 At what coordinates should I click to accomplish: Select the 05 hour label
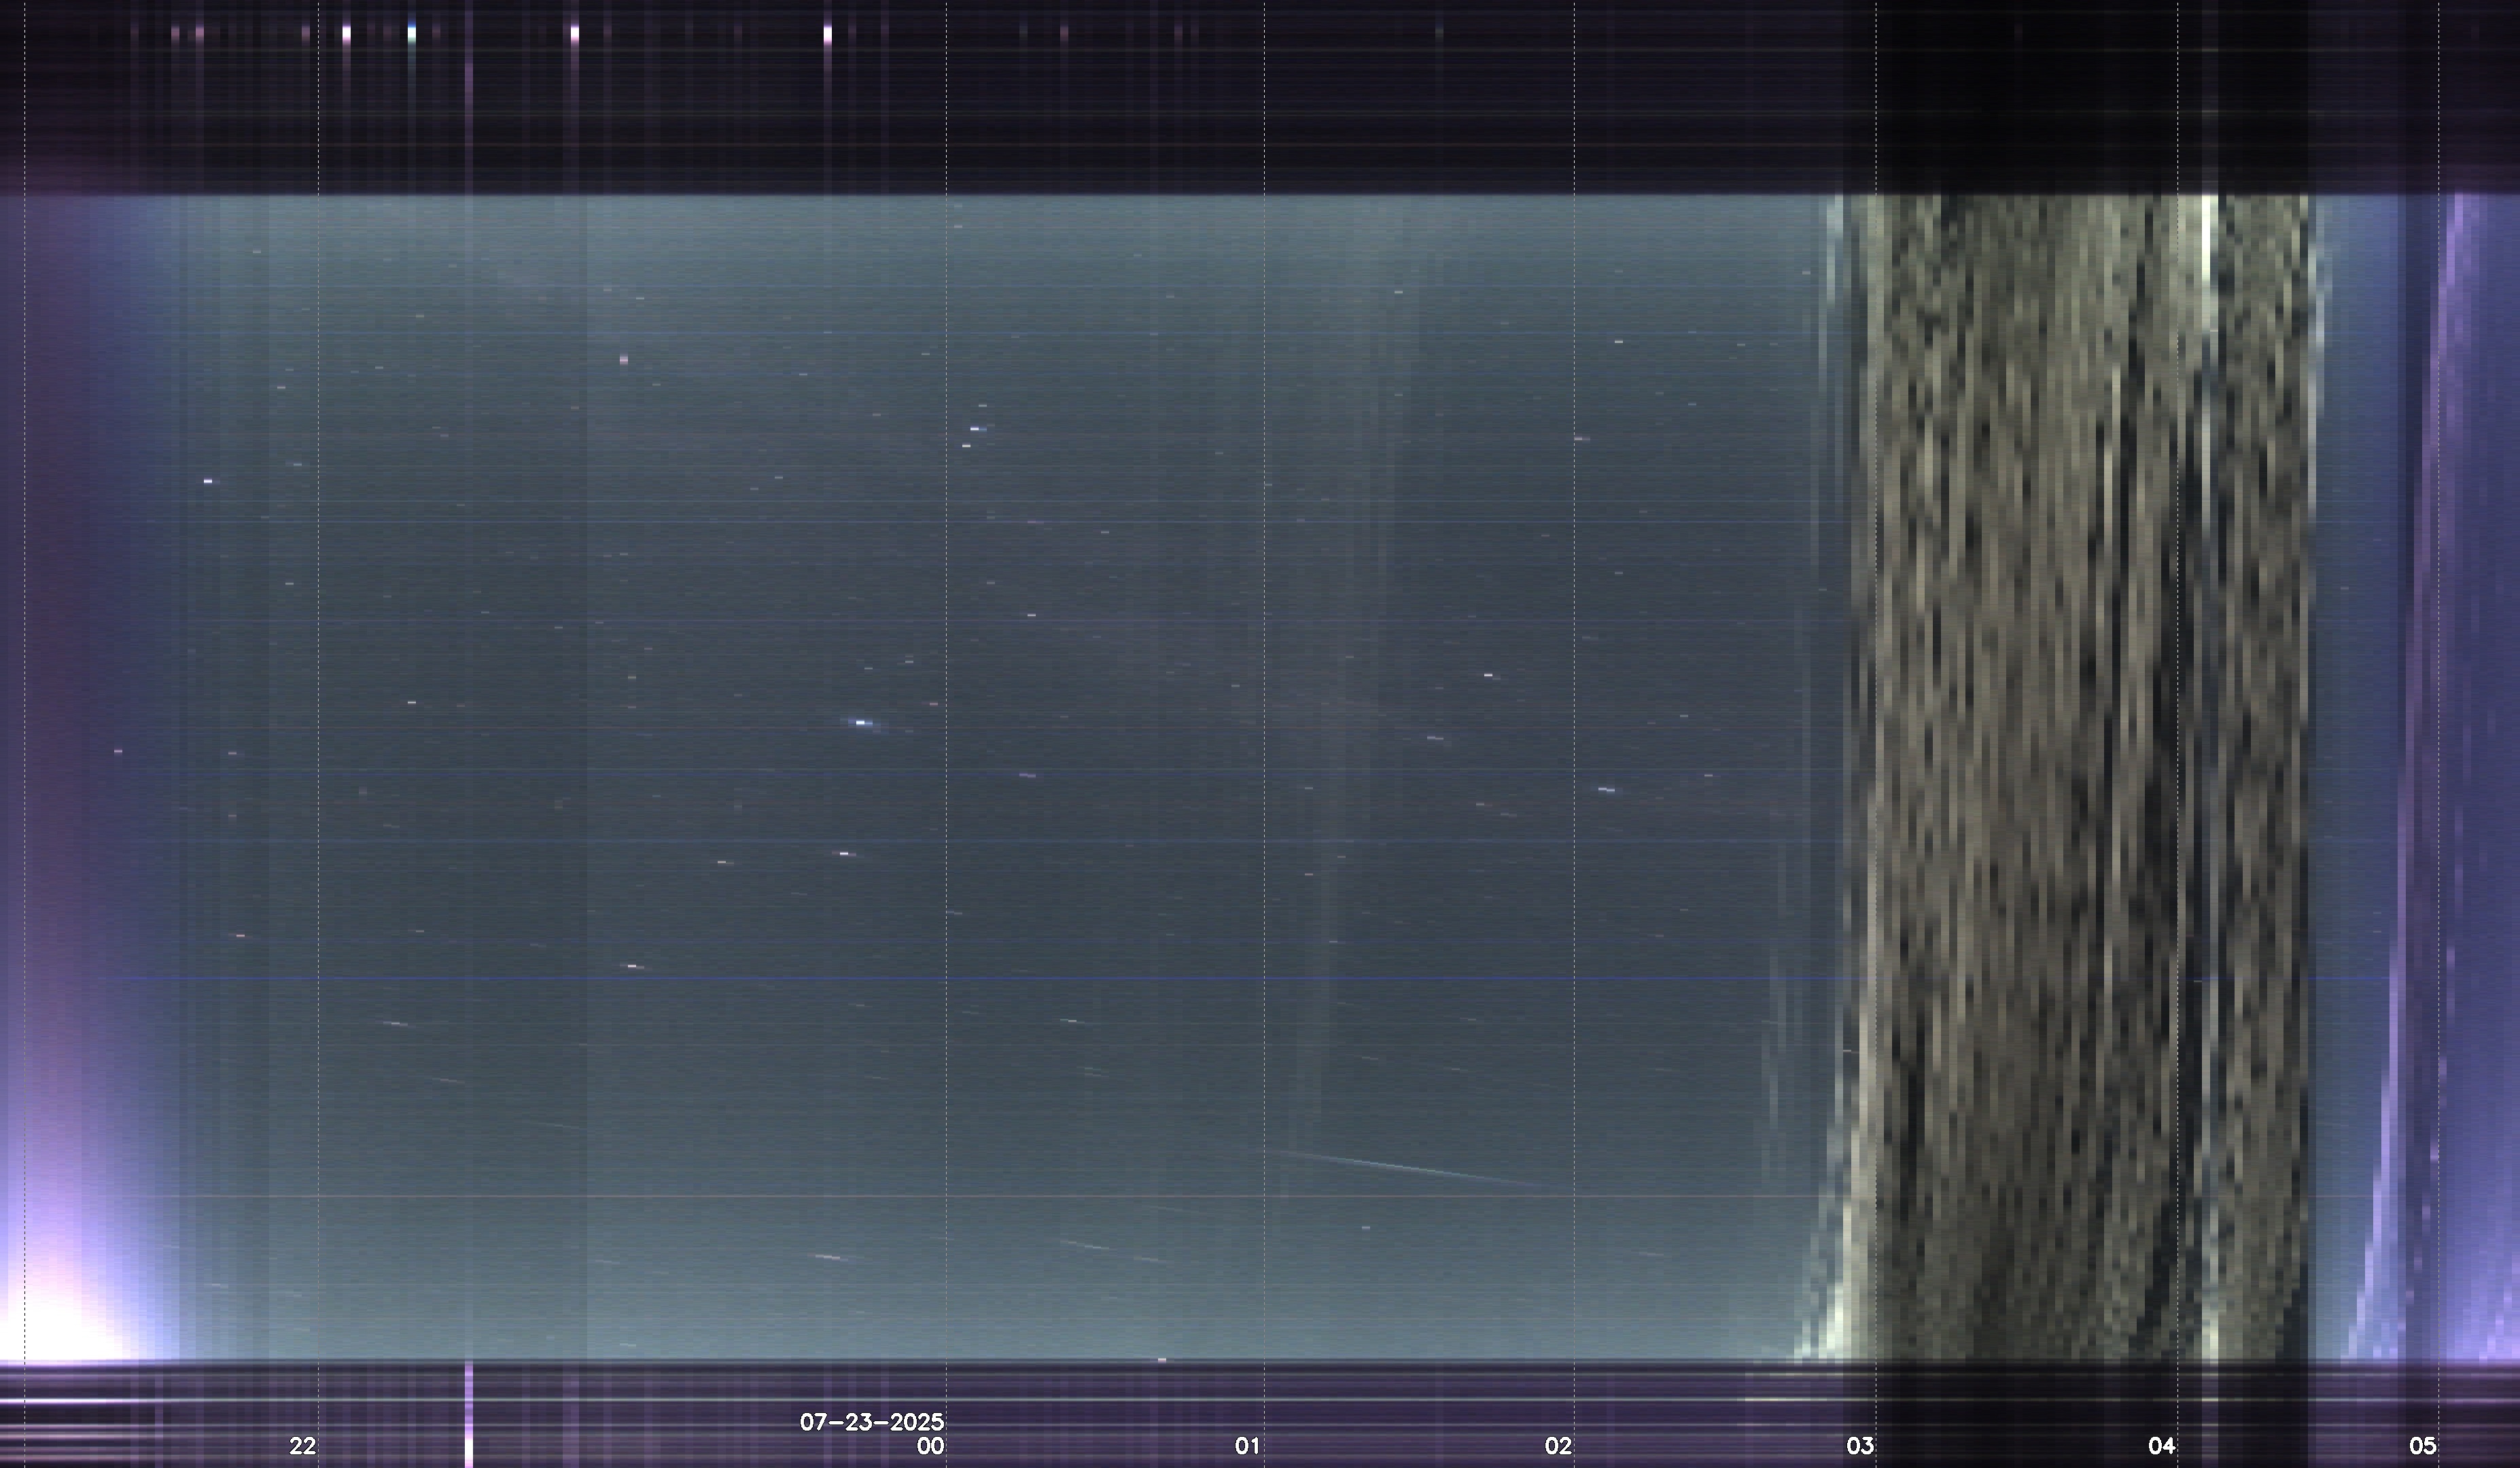2422,1445
